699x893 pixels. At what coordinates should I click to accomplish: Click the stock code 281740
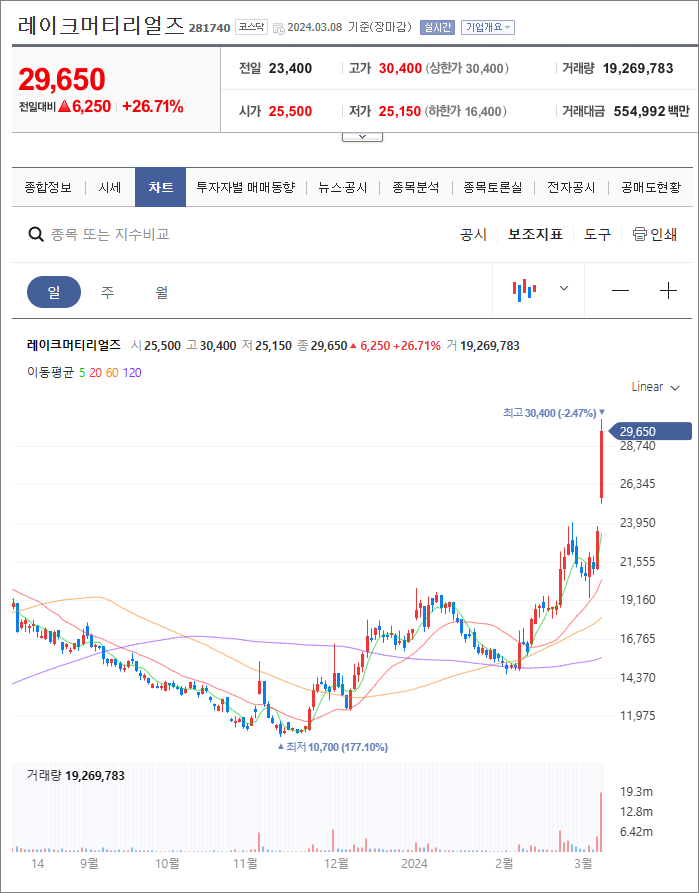[210, 28]
